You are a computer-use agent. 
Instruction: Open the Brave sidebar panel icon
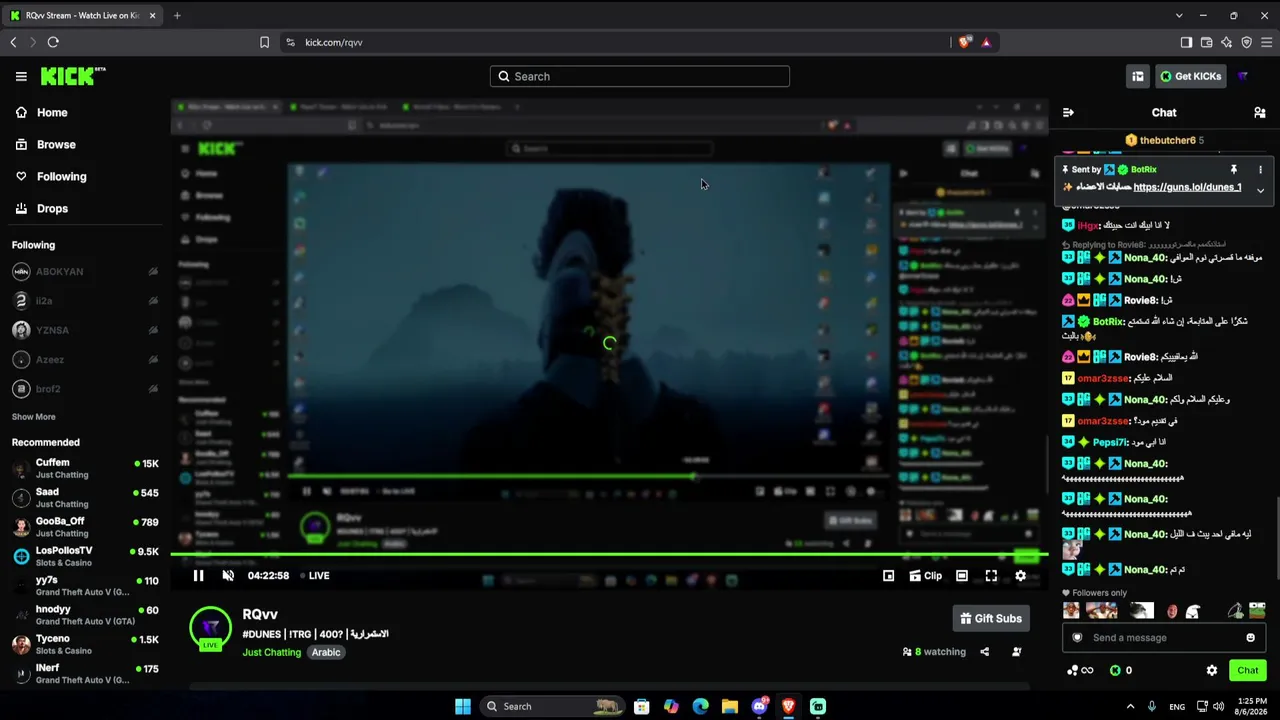1186,42
